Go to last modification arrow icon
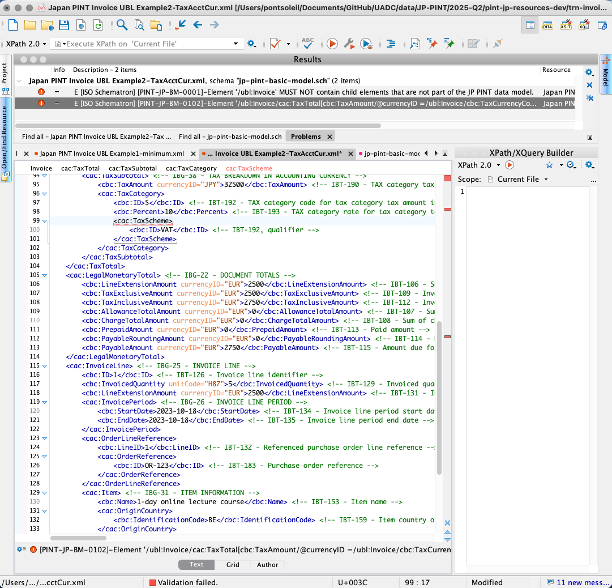Screen dimensions: 612x588 tap(180, 25)
